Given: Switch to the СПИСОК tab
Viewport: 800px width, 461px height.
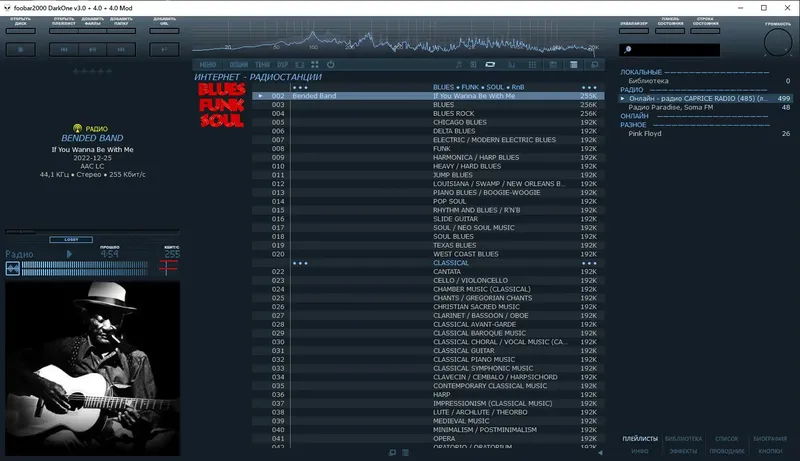Looking at the screenshot, I should coord(727,439).
